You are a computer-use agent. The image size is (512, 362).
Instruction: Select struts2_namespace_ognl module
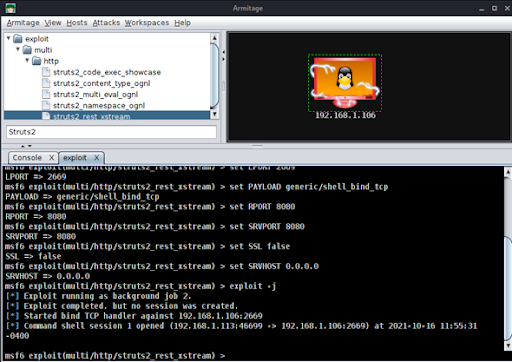(x=99, y=106)
